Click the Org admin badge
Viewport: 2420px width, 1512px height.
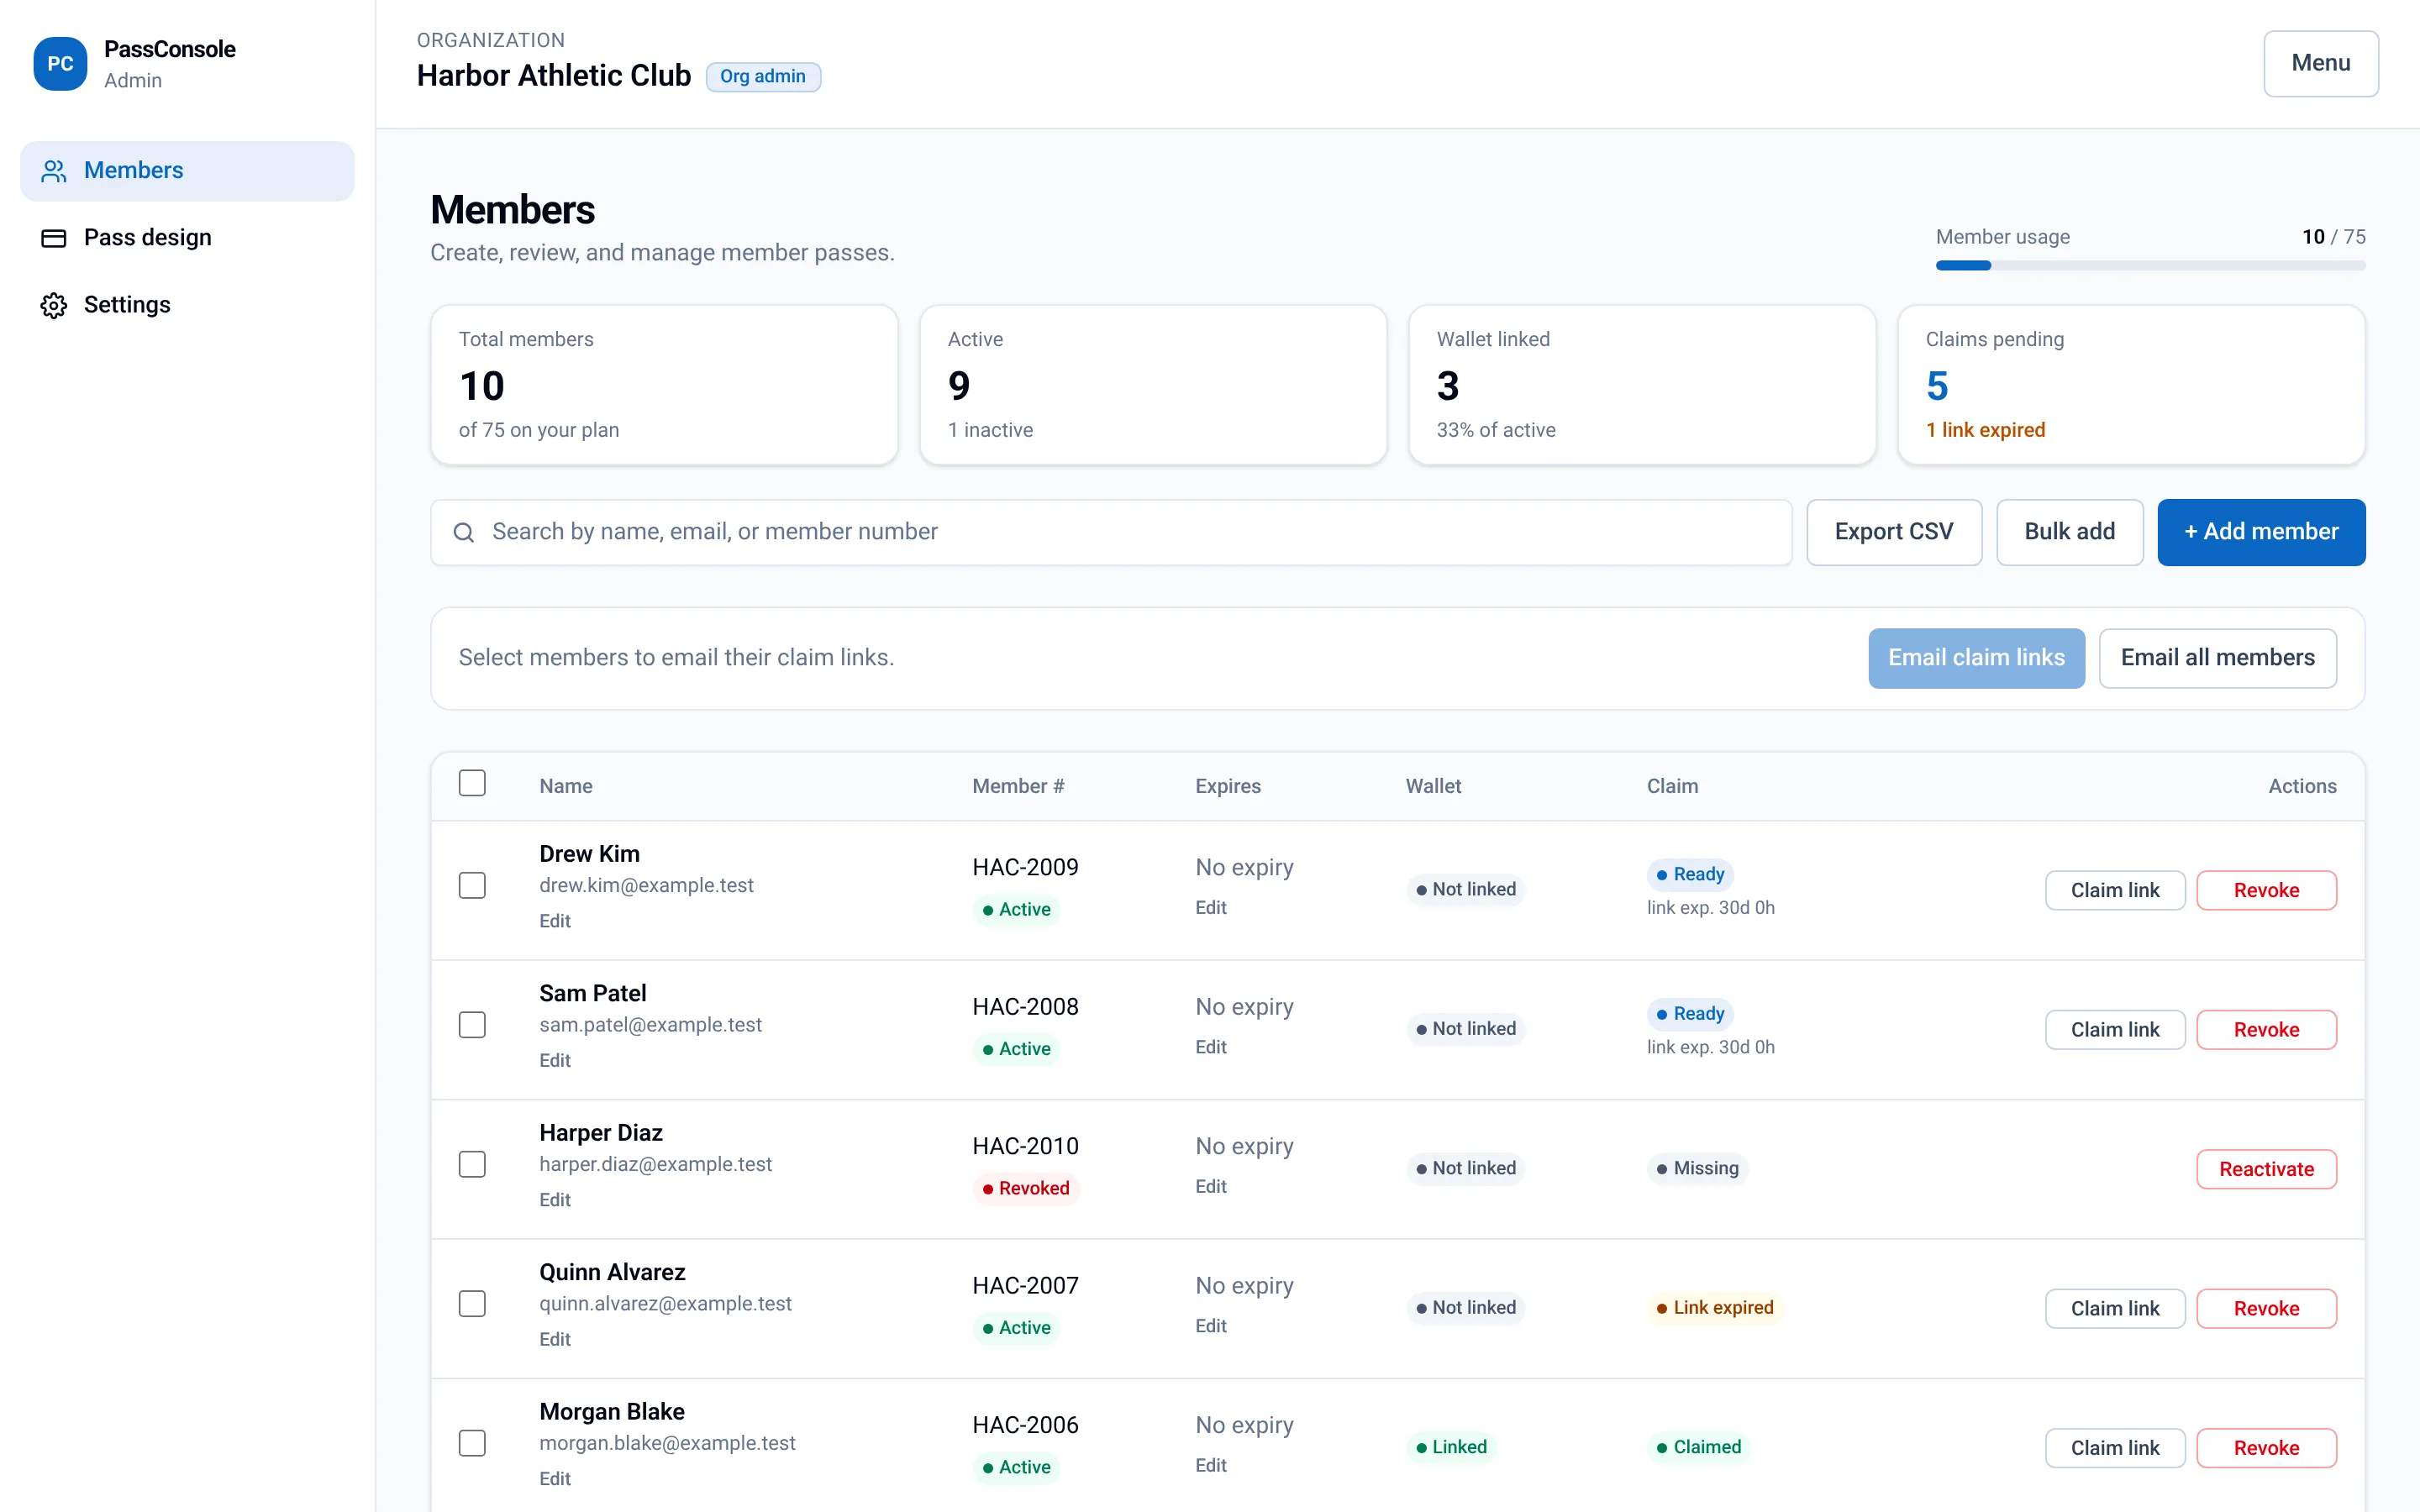pyautogui.click(x=763, y=77)
